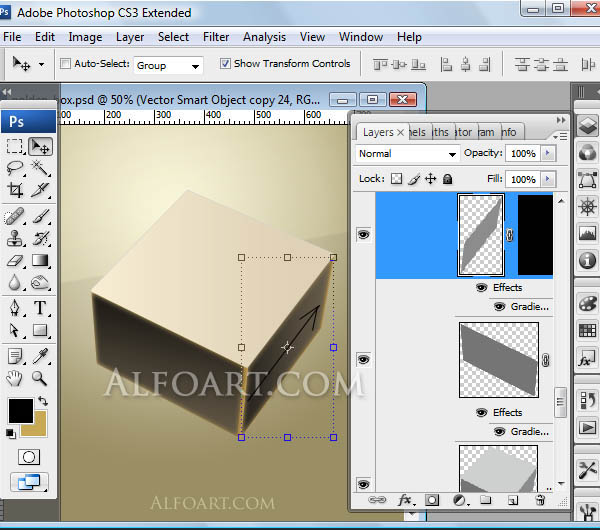The image size is (600, 530).
Task: Open the Edit menu
Action: (x=45, y=37)
